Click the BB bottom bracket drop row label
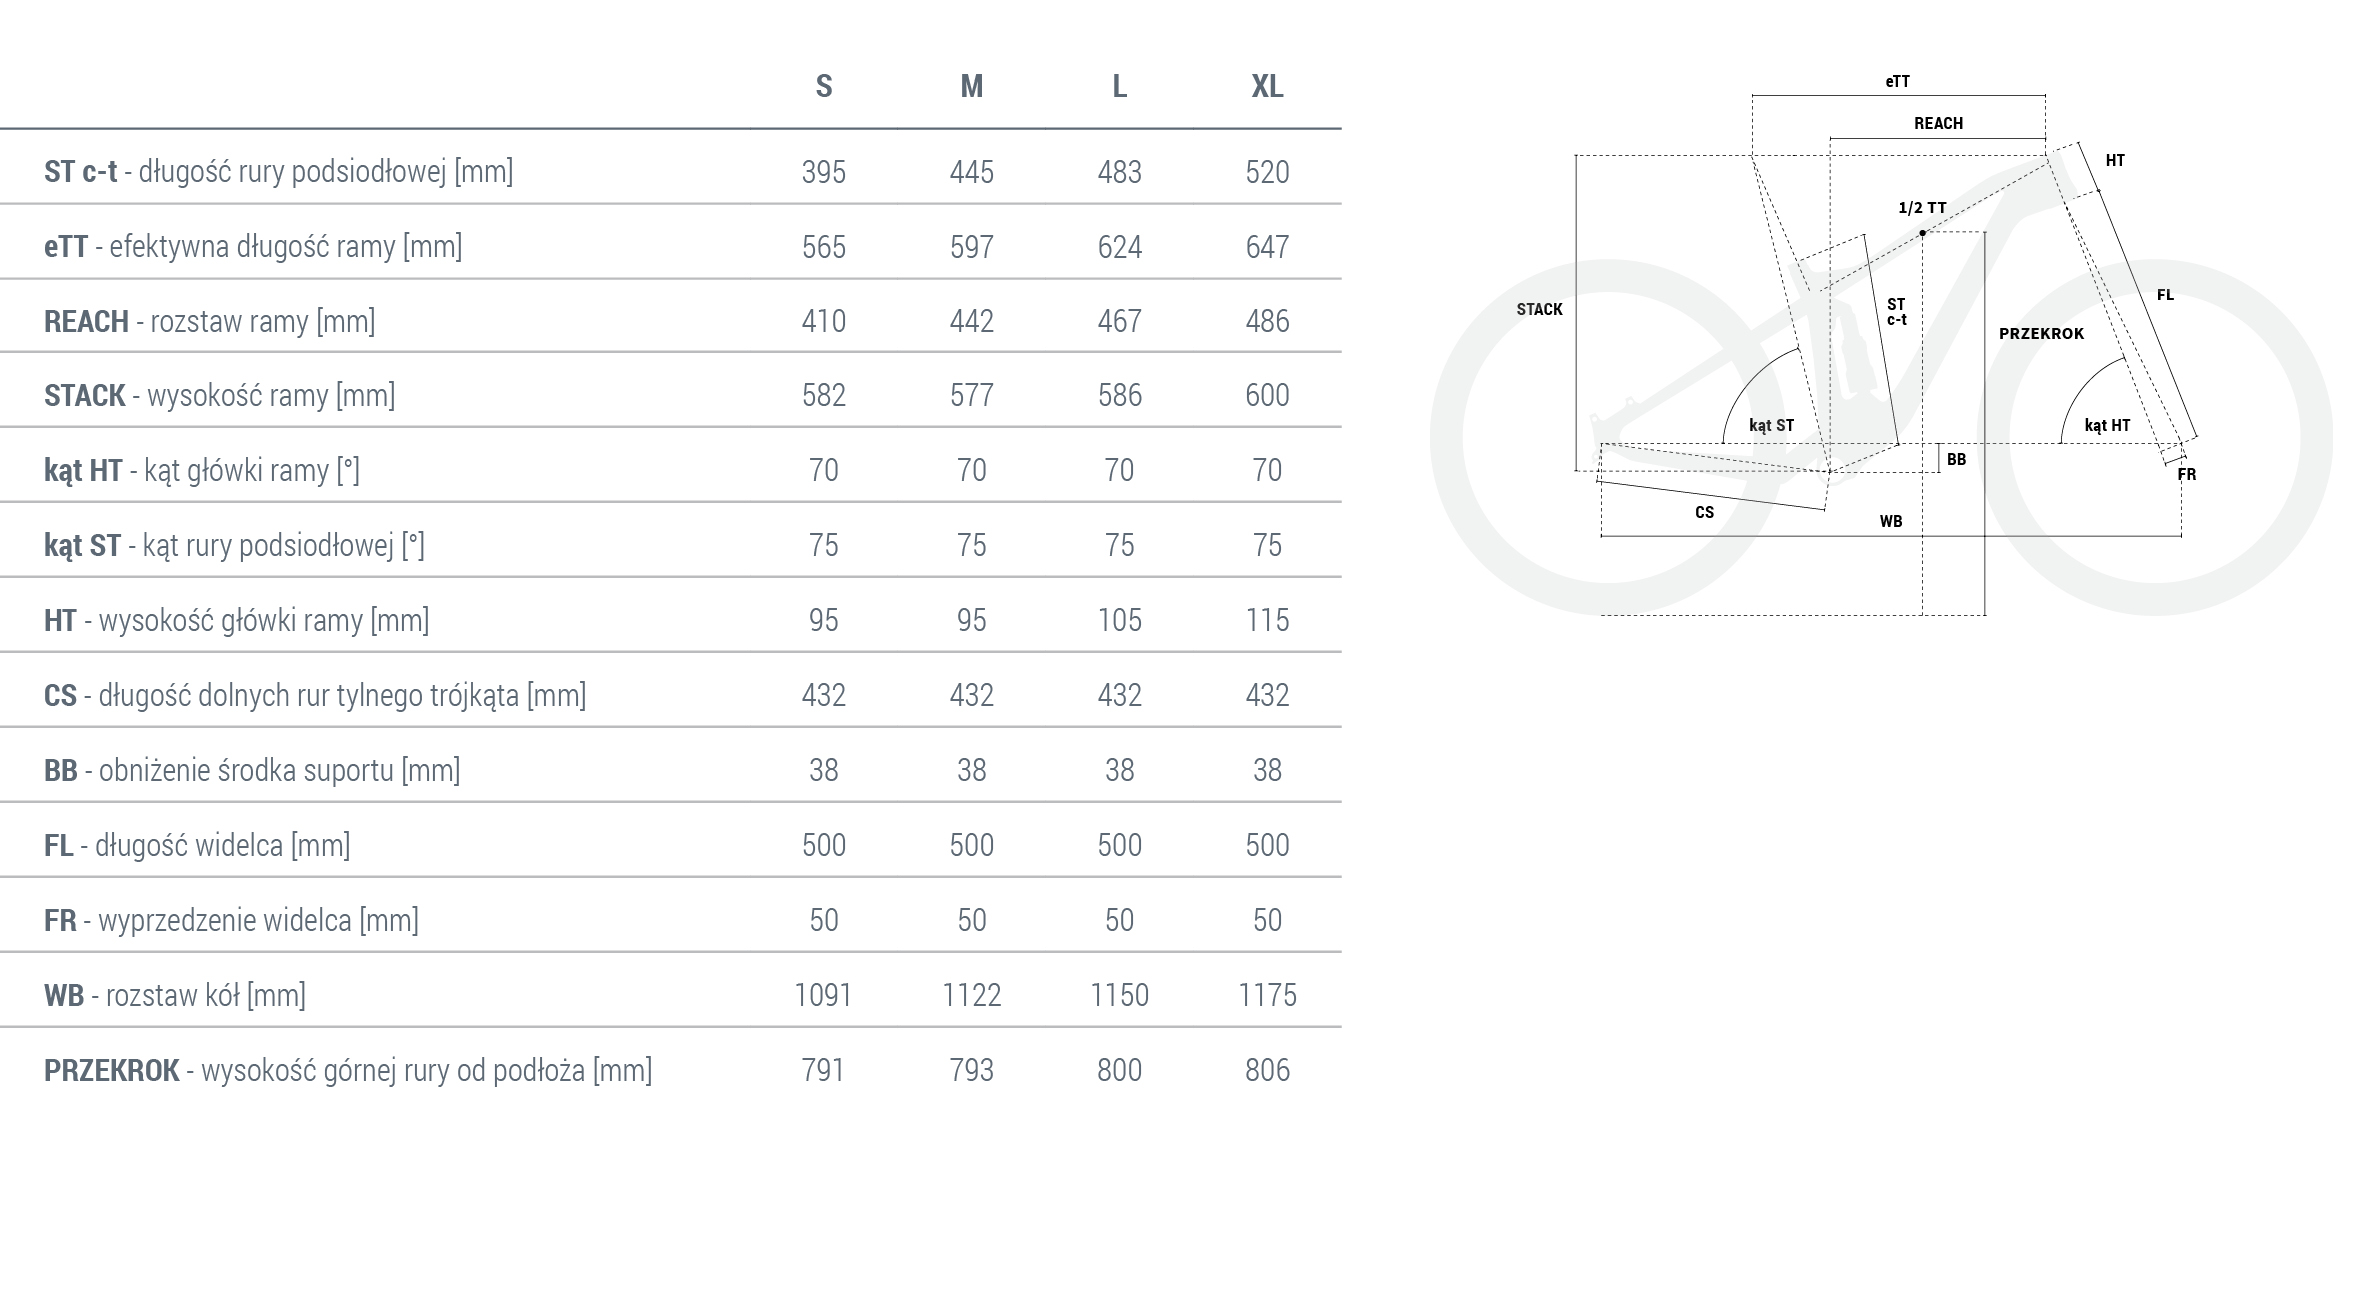Image resolution: width=2375 pixels, height=1313 pixels. coord(252,770)
